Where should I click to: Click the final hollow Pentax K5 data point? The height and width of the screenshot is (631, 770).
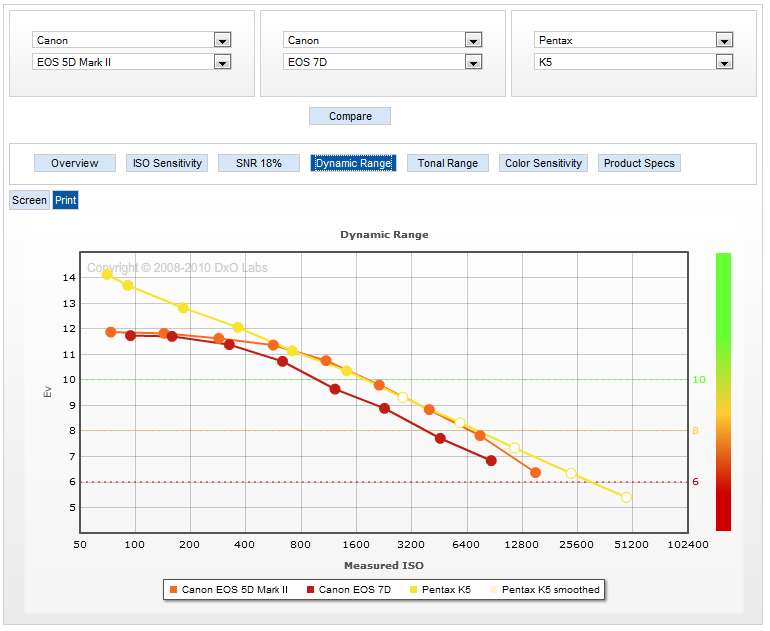(x=626, y=497)
